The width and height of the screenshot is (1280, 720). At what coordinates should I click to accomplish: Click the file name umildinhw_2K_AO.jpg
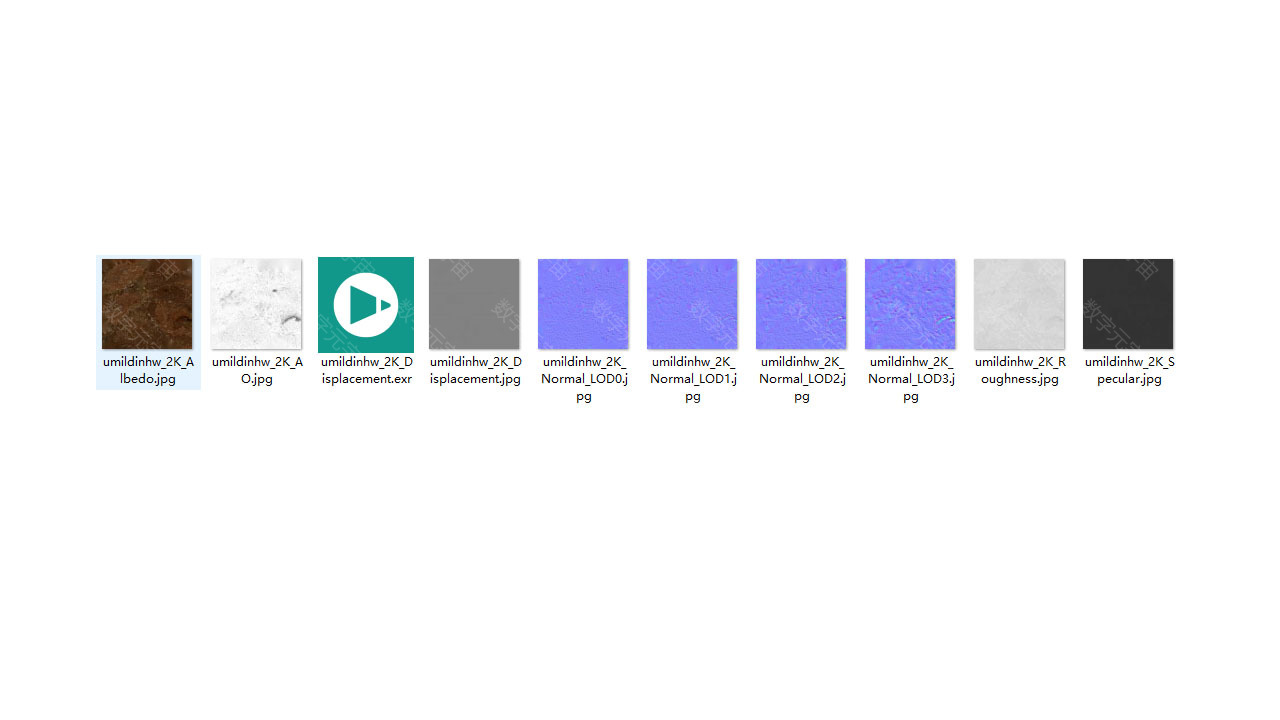coord(257,371)
